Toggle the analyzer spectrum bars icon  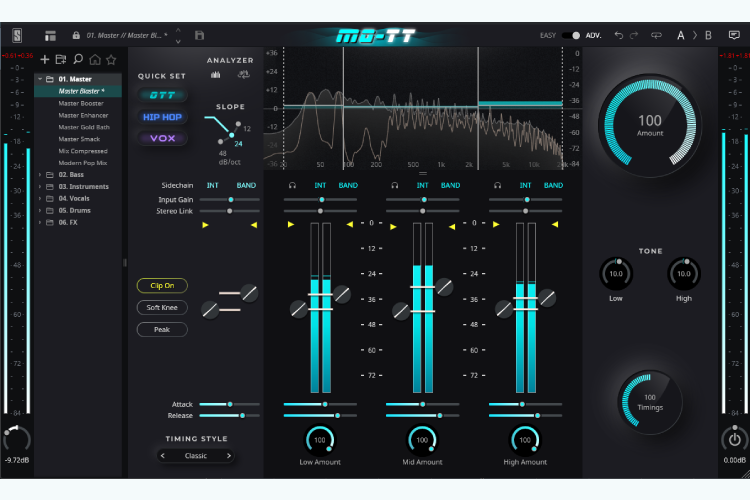[x=216, y=75]
